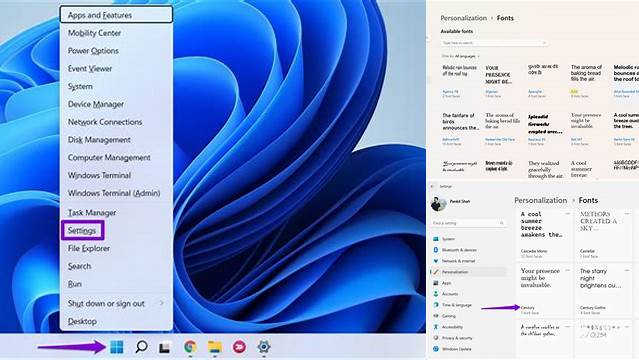Choose Settings in the context menu
Viewport: 639px width, 360px height.
click(x=83, y=230)
